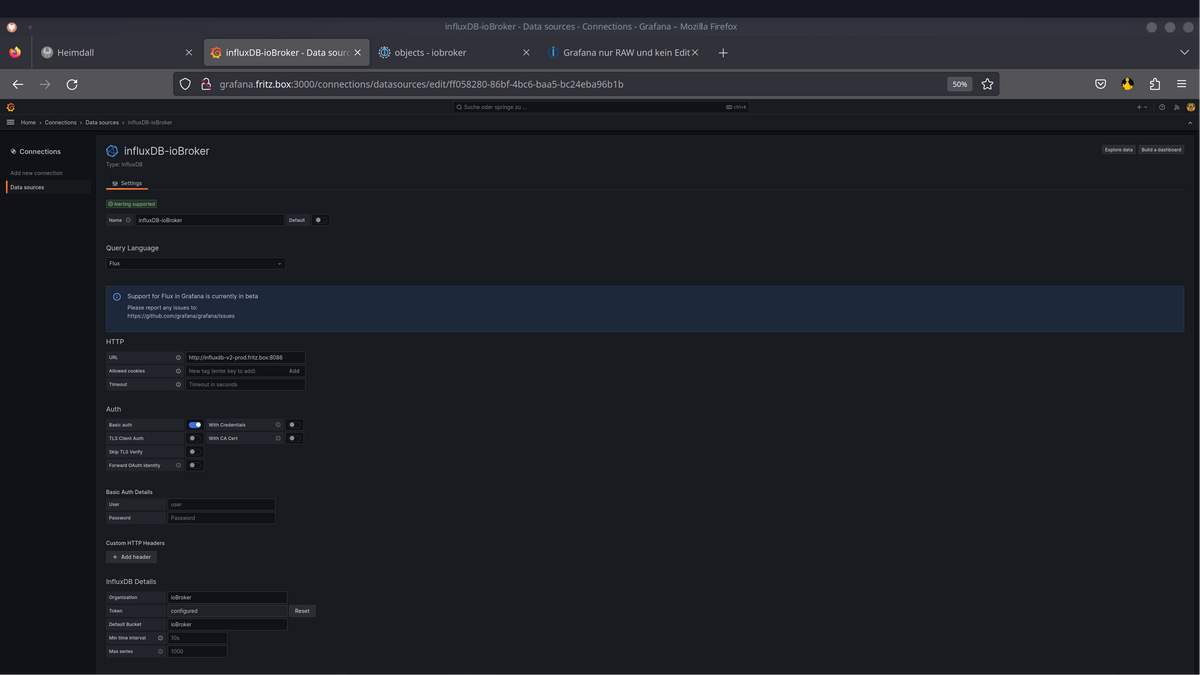The width and height of the screenshot is (1200, 675).
Task: Close the Heimdall tab
Action: [x=189, y=52]
